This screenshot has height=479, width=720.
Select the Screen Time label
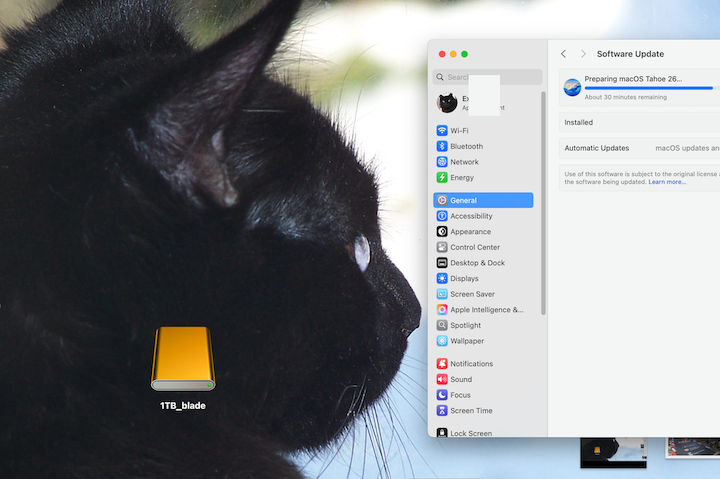point(471,411)
